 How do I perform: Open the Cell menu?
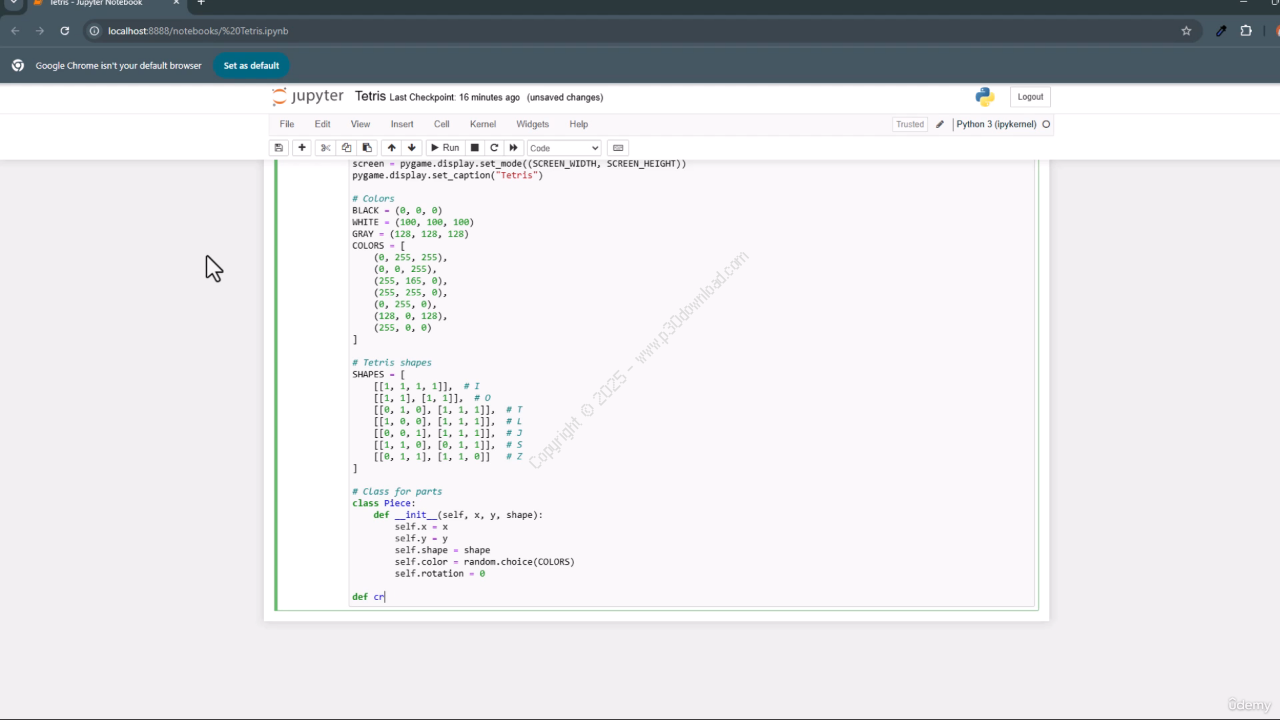[x=441, y=124]
